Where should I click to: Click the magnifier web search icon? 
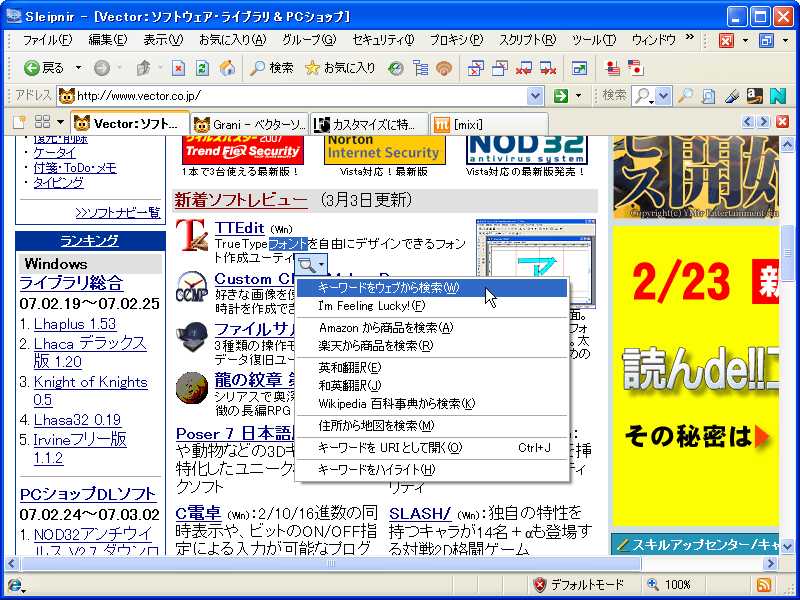[685, 95]
